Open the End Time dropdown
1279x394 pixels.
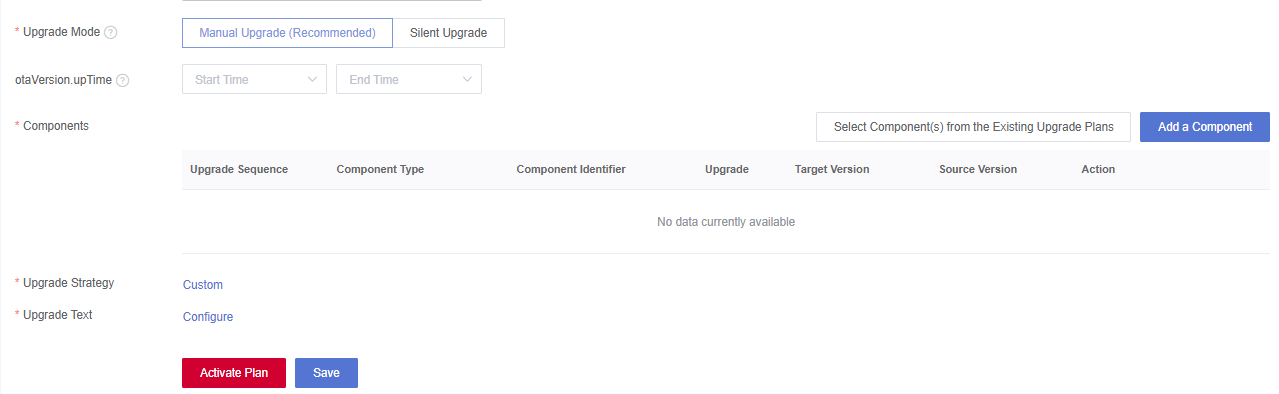[x=409, y=79]
